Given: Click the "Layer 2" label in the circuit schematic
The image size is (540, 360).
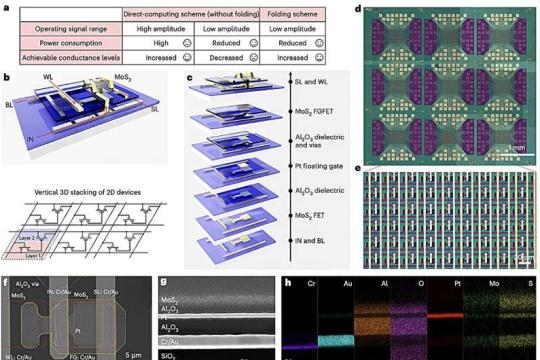Looking at the screenshot, I should (27, 238).
